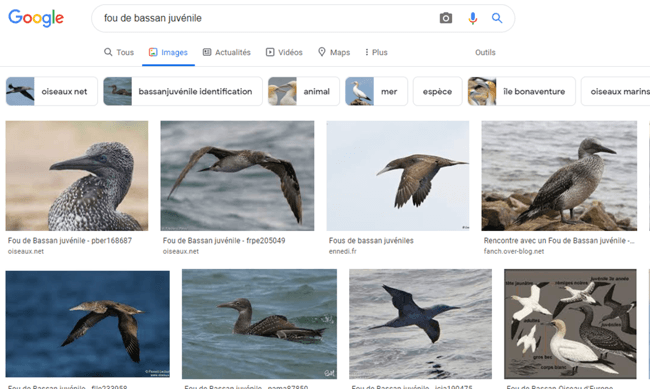650x389 pixels.
Task: Open the Plus more options menu
Action: tap(376, 52)
